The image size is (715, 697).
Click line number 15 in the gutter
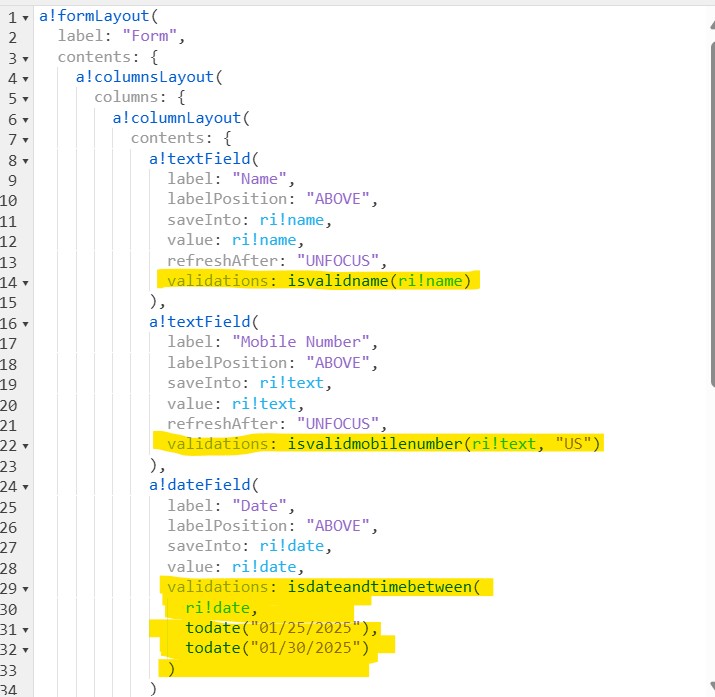click(9, 303)
